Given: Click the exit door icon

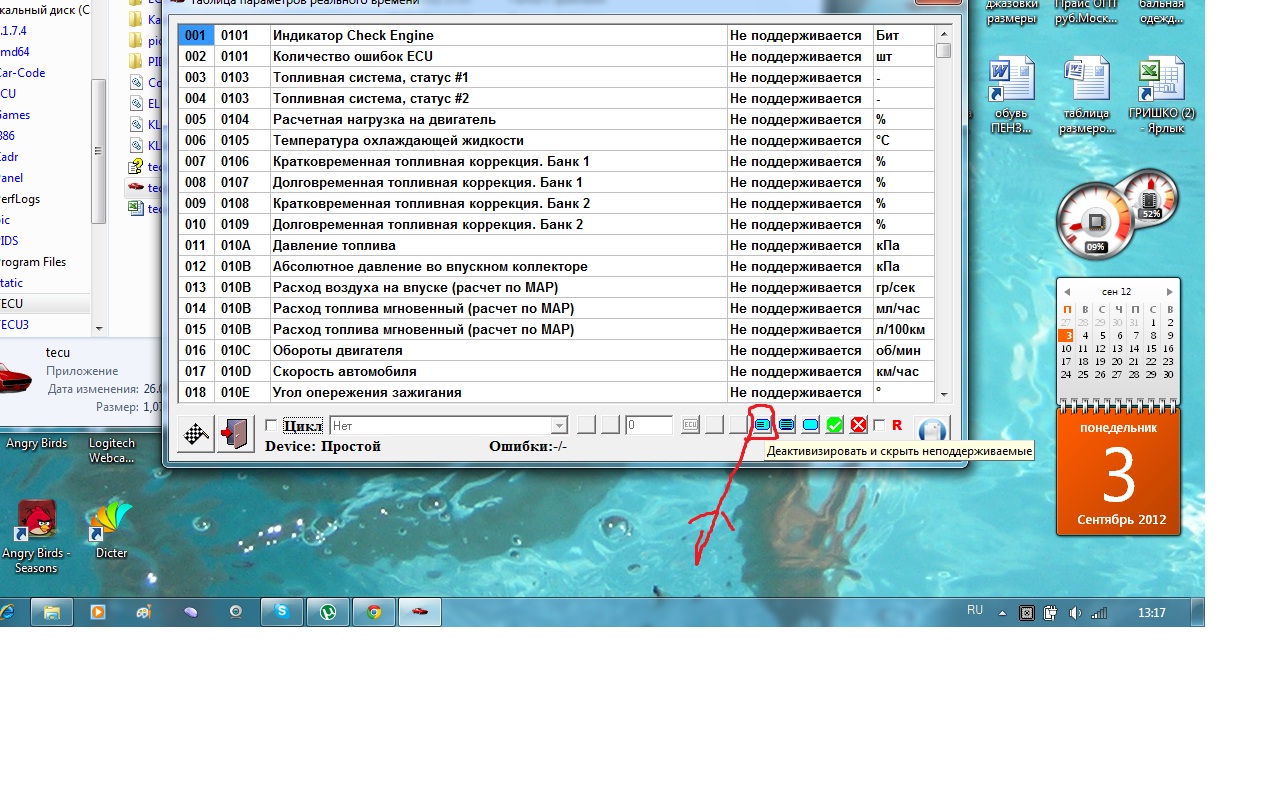Looking at the screenshot, I should coord(236,434).
